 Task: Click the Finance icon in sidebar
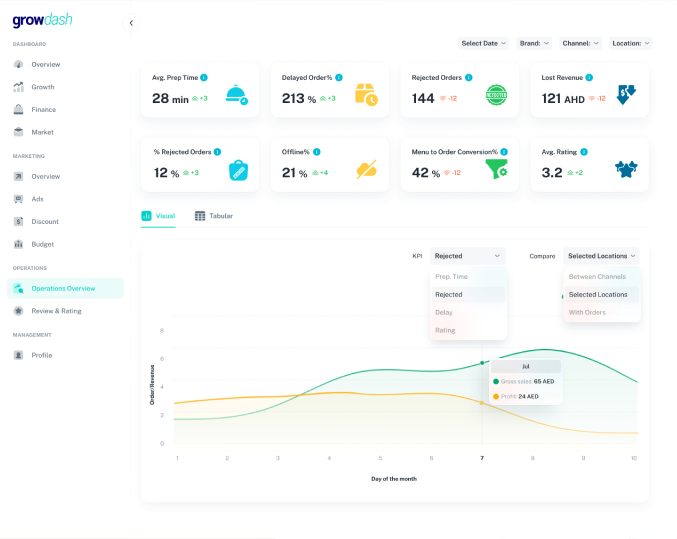[19, 109]
